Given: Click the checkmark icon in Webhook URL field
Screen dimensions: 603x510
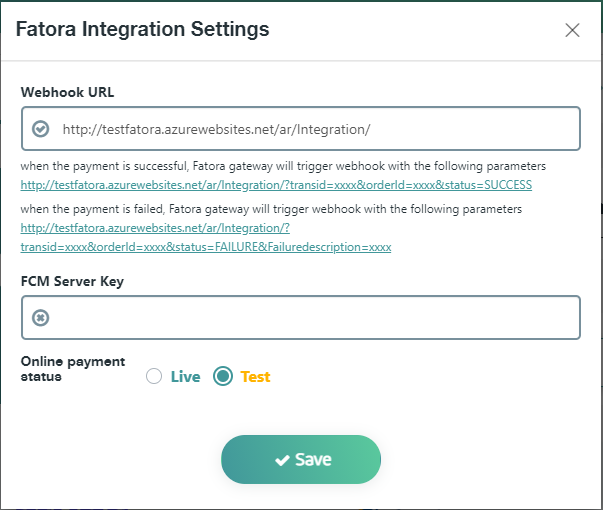Looking at the screenshot, I should click(x=40, y=129).
